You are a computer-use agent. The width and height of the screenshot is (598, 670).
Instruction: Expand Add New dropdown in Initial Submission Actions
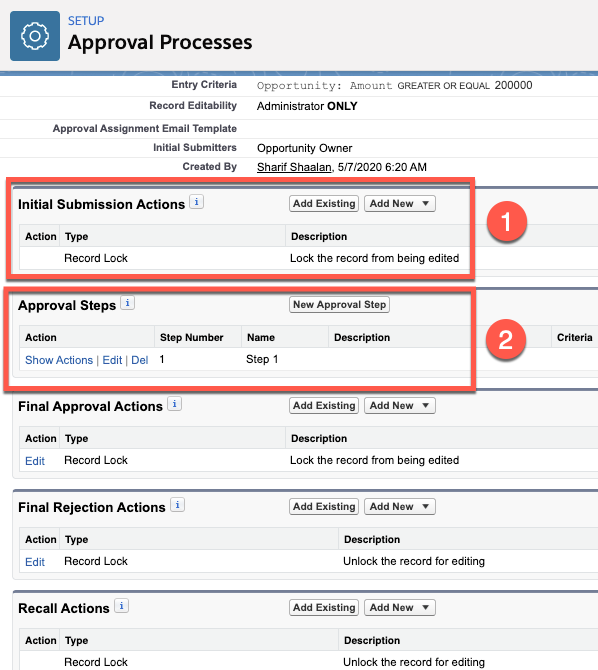pos(400,204)
